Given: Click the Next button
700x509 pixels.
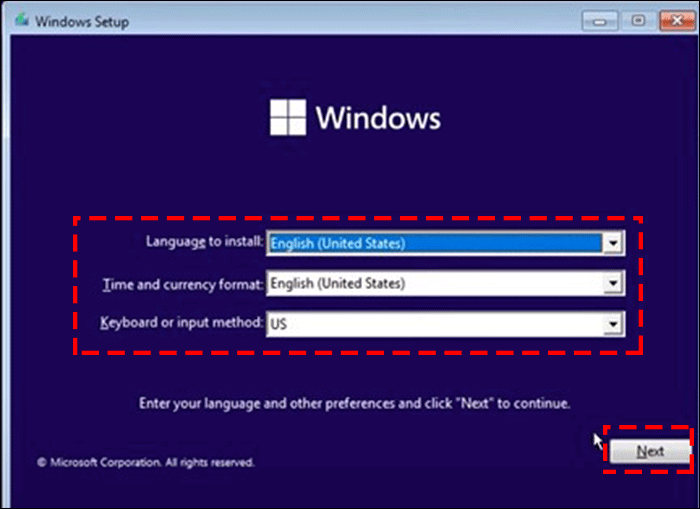Looking at the screenshot, I should 650,451.
